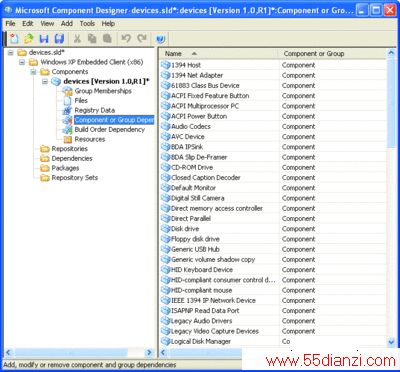The width and height of the screenshot is (400, 372).
Task: Click the list's vertical scrollbar down arrow
Action: tap(391, 342)
